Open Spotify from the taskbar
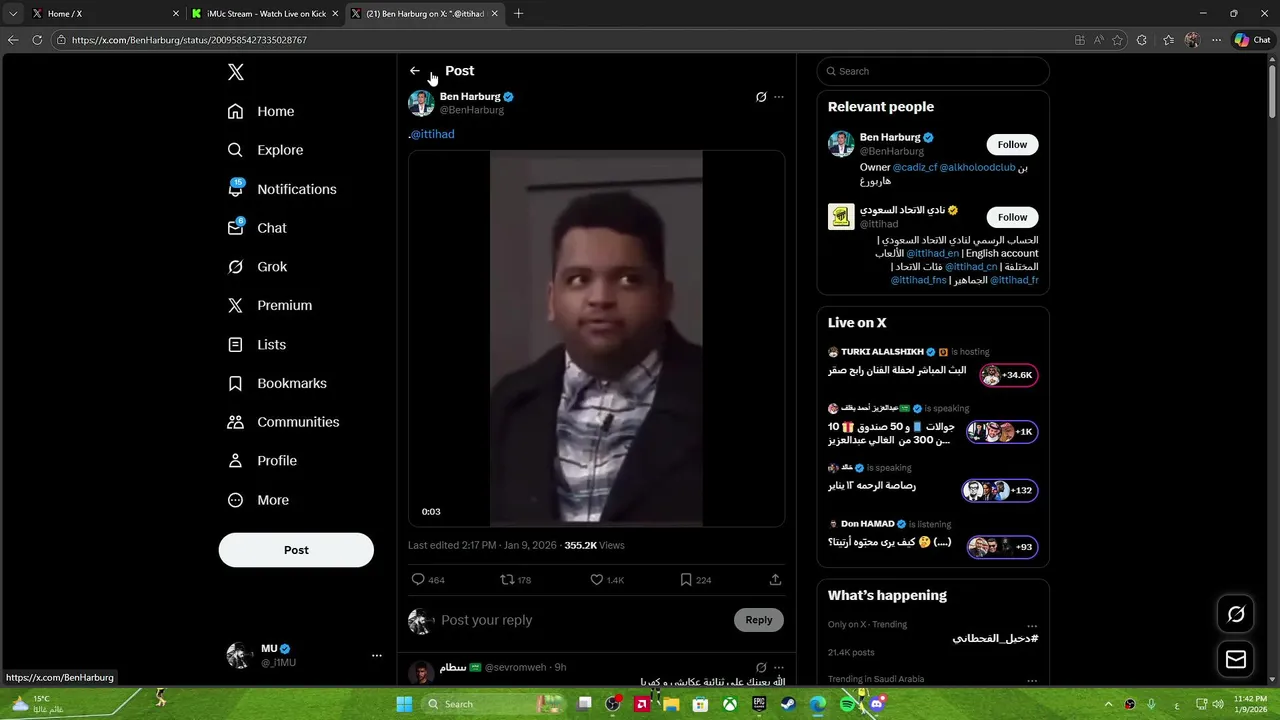Viewport: 1280px width, 720px height. [847, 704]
